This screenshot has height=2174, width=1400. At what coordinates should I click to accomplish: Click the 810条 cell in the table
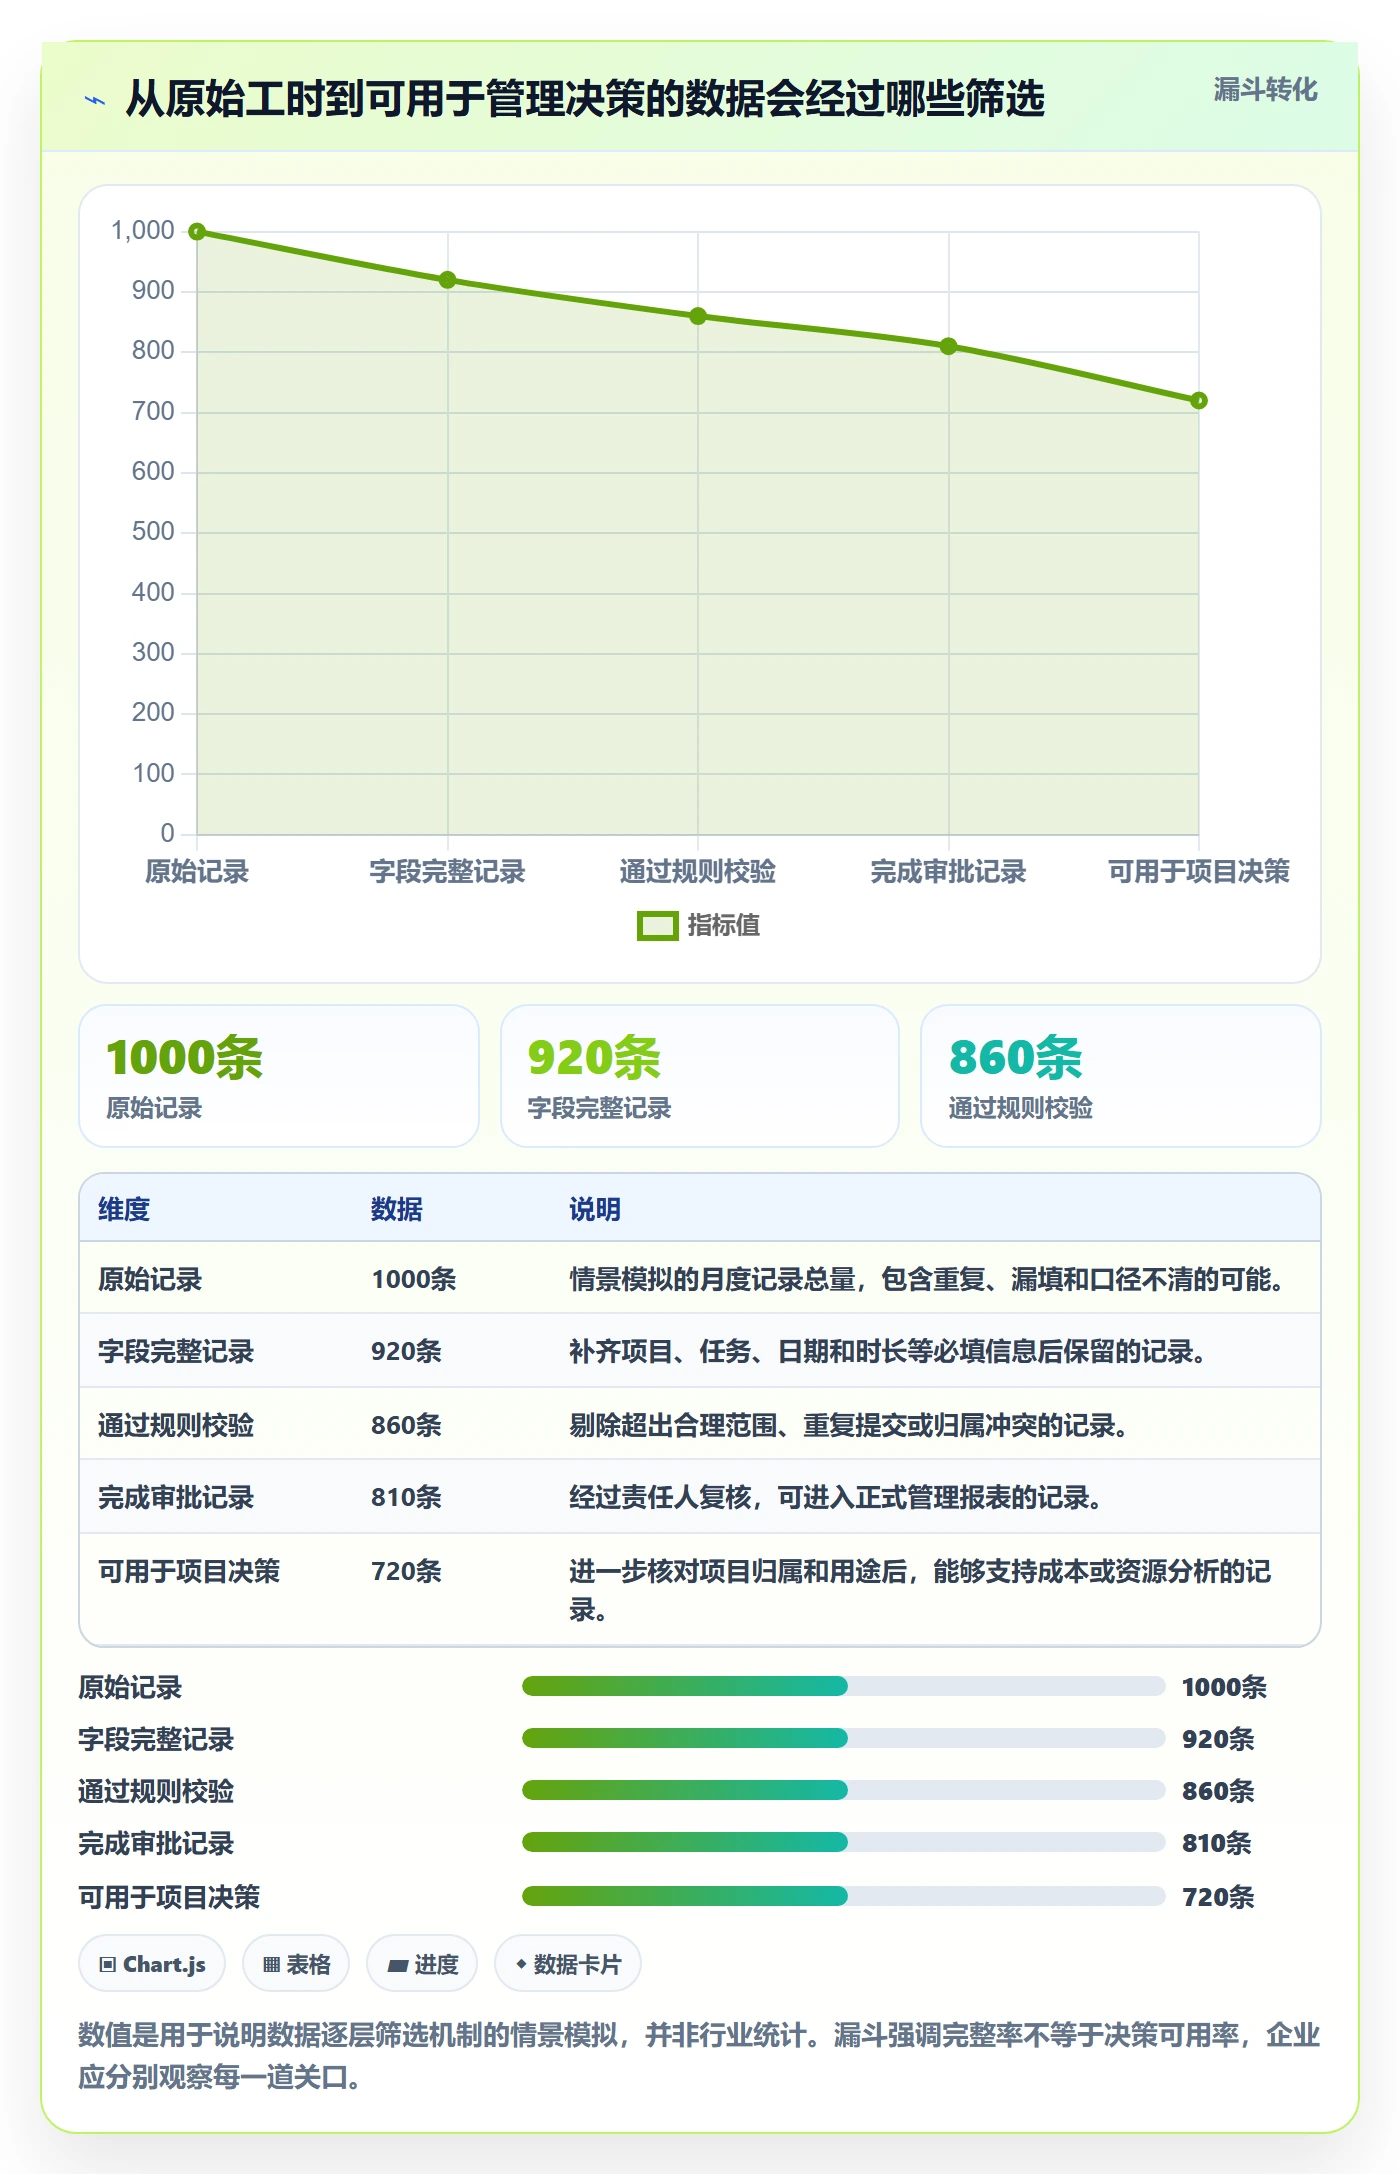406,1497
